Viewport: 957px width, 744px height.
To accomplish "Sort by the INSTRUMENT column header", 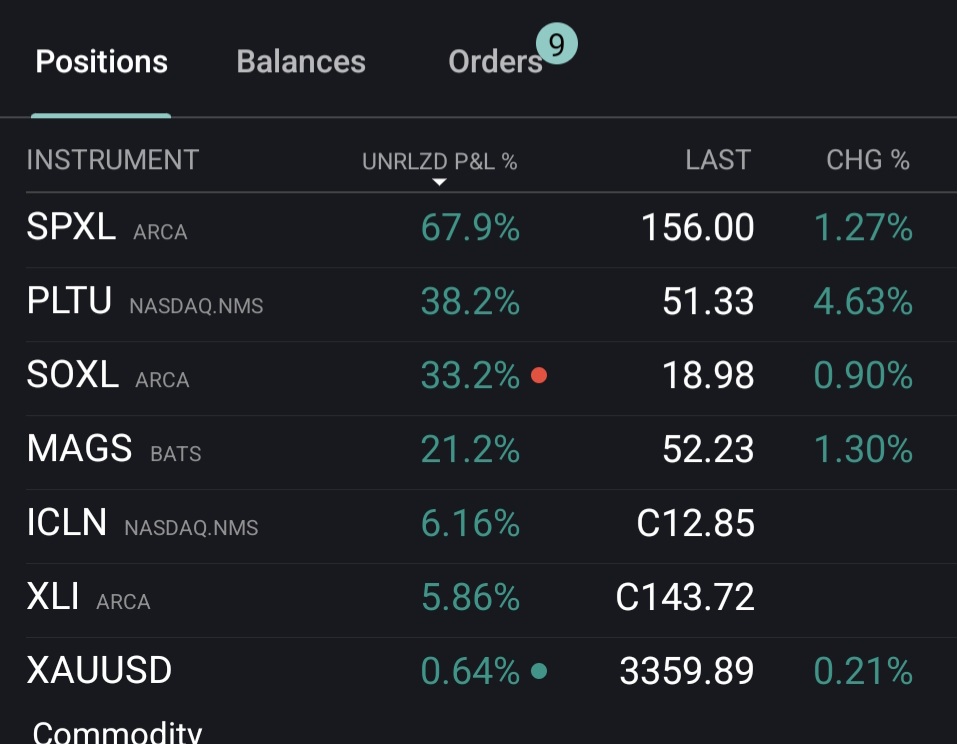I will pos(113,160).
